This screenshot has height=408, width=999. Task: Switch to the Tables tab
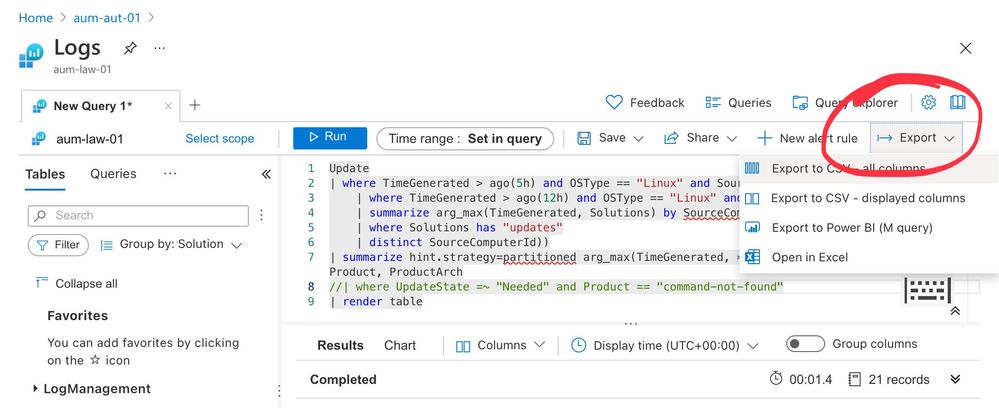(45, 174)
